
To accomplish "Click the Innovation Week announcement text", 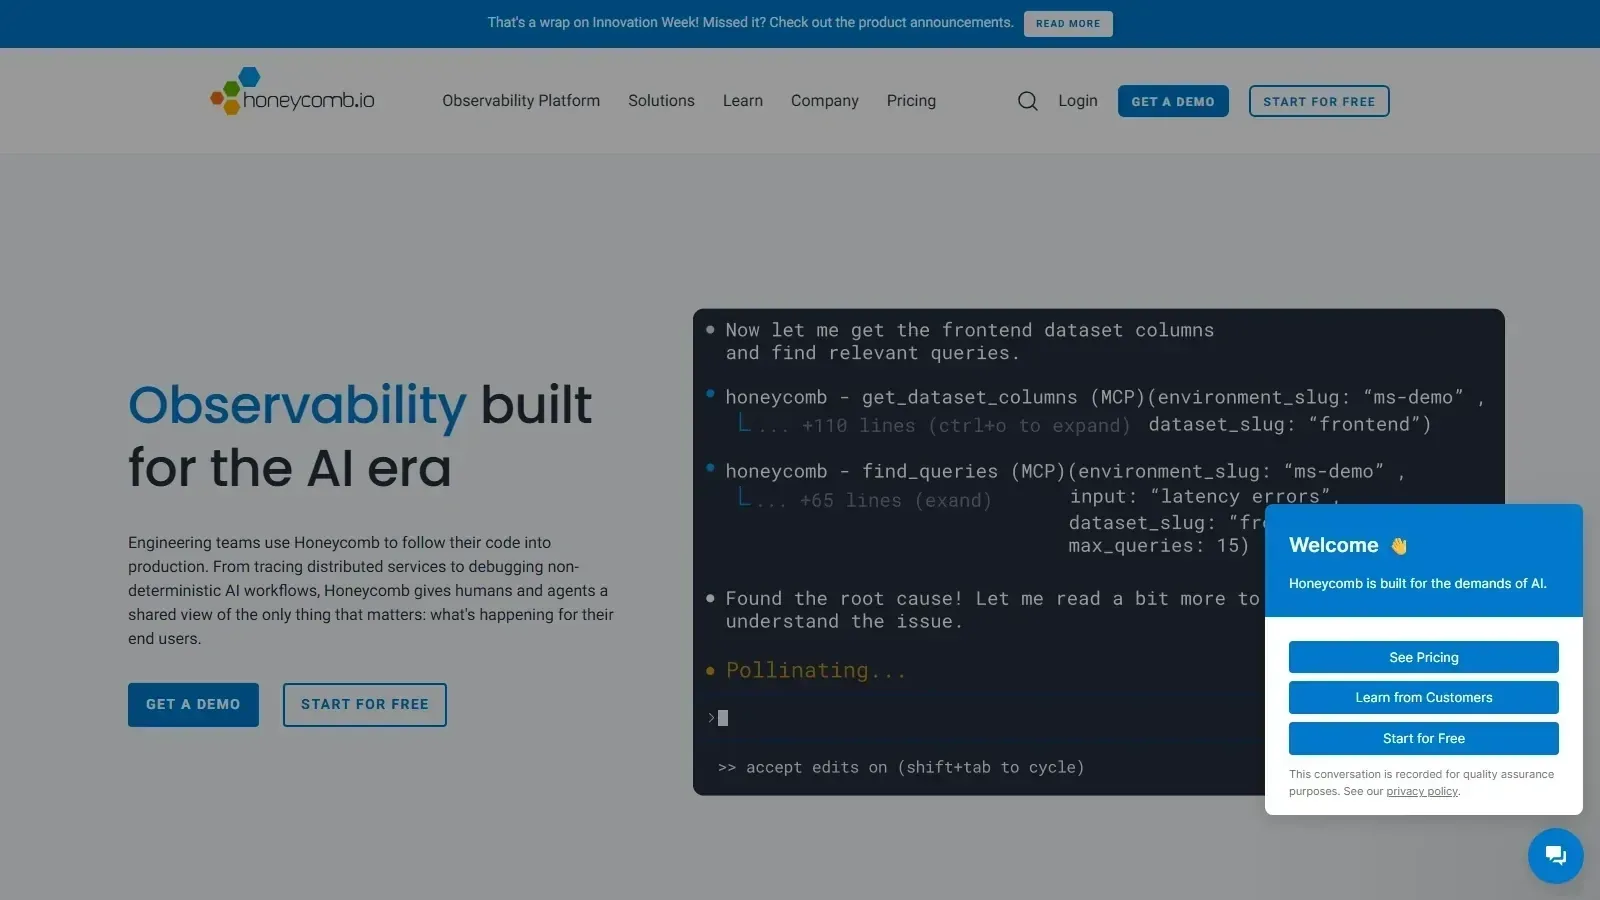I will 750,22.
